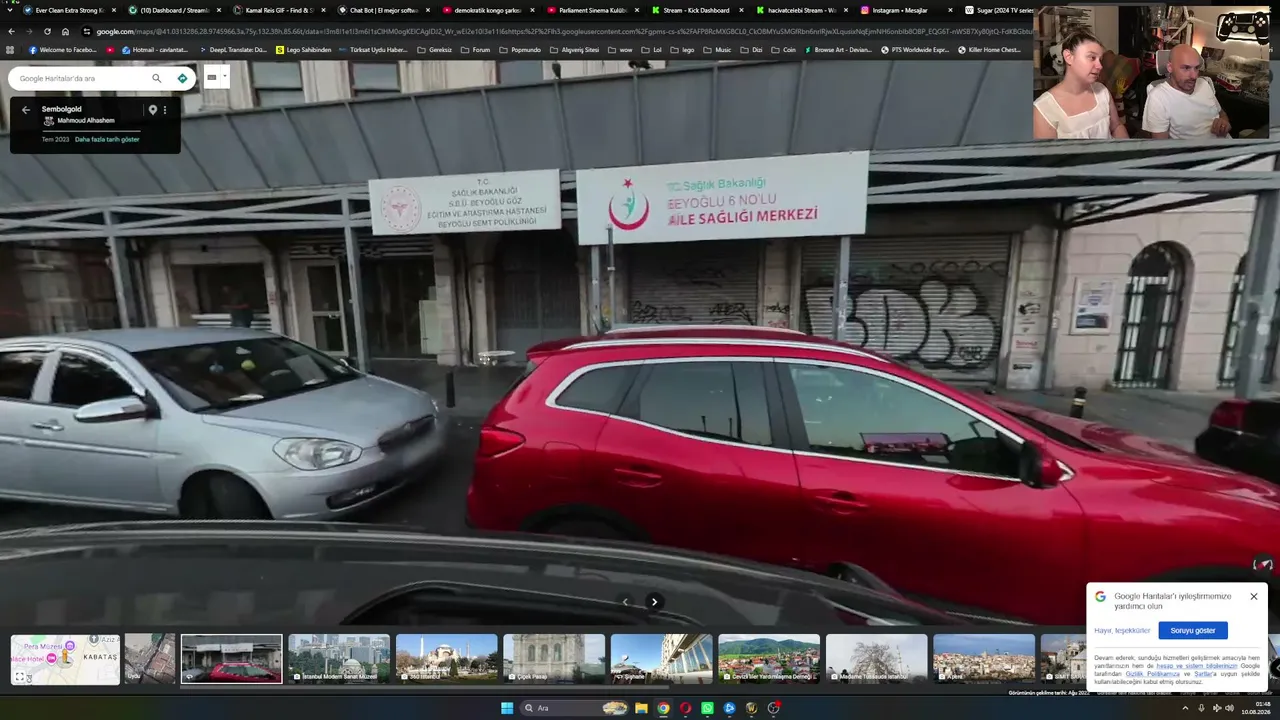Image resolution: width=1280 pixels, height=720 pixels.
Task: Switch to the Instagram • Mesajlar tab
Action: pos(907,10)
